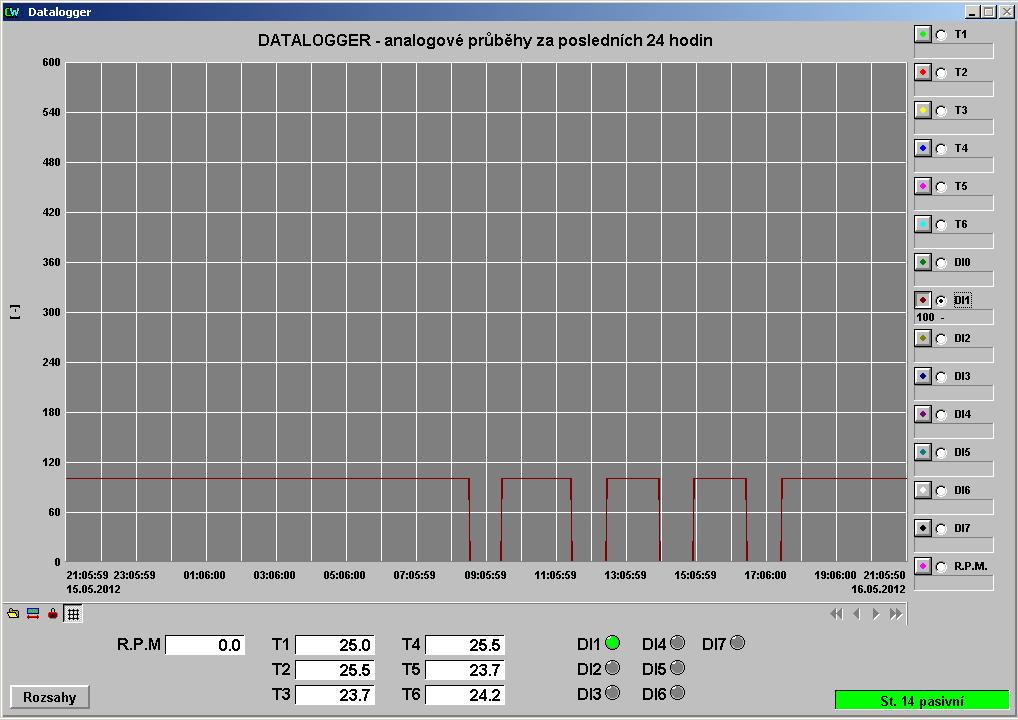The height and width of the screenshot is (720, 1018).
Task: Click the R.P.M value field
Action: [204, 646]
